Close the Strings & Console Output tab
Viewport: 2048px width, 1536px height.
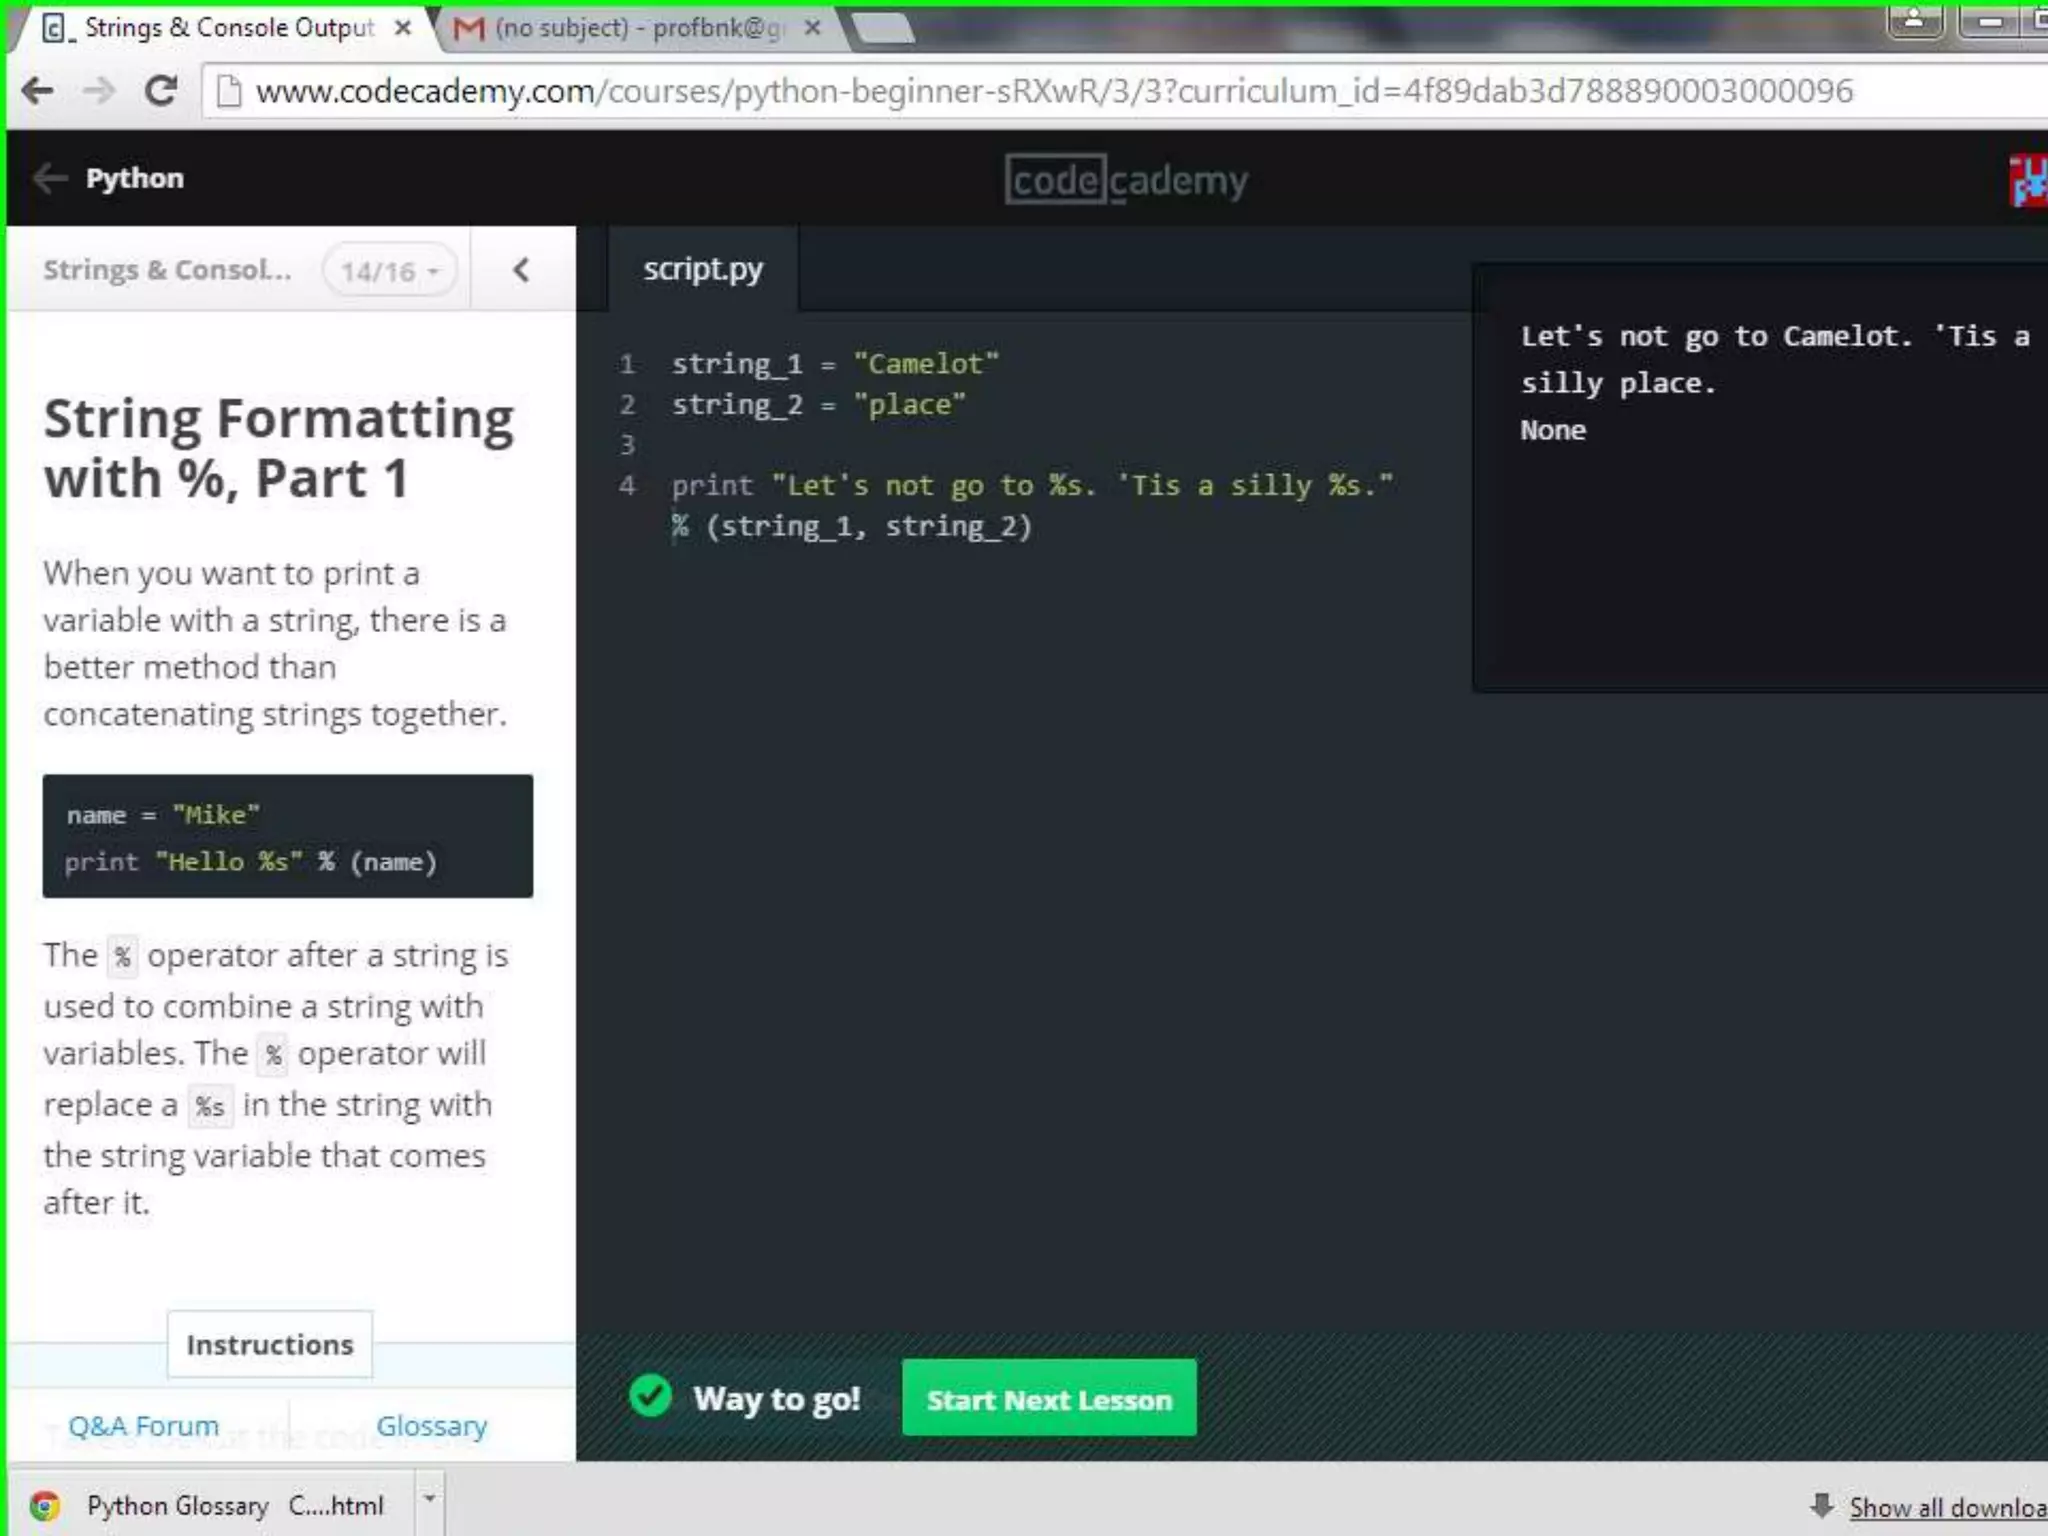[403, 28]
